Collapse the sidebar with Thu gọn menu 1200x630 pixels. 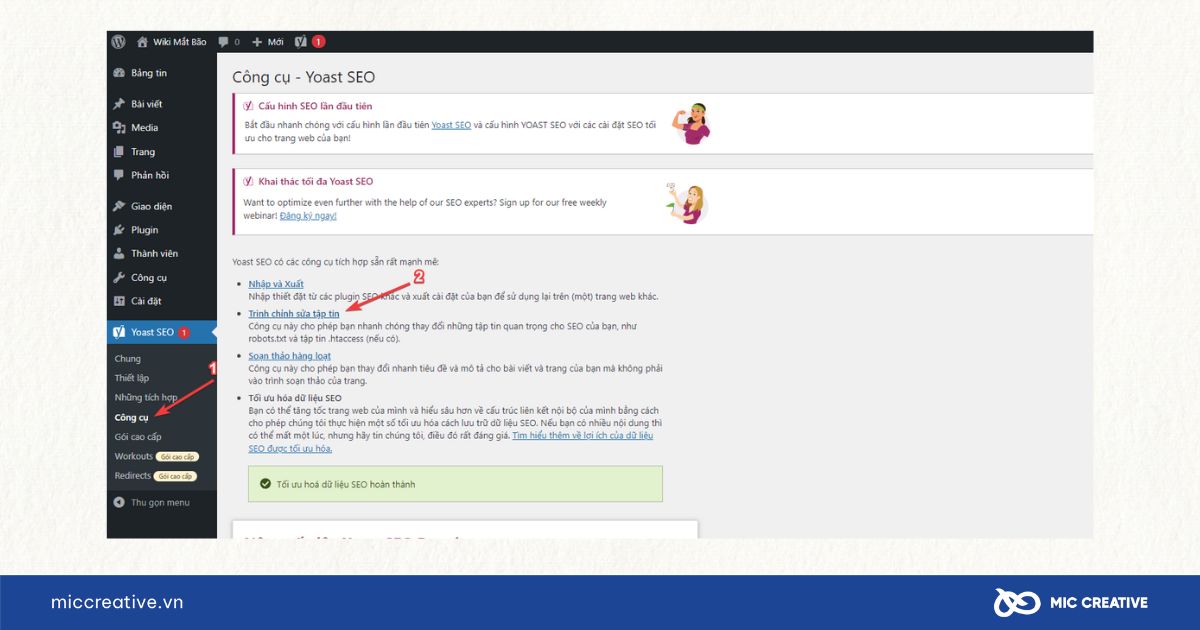(x=152, y=503)
